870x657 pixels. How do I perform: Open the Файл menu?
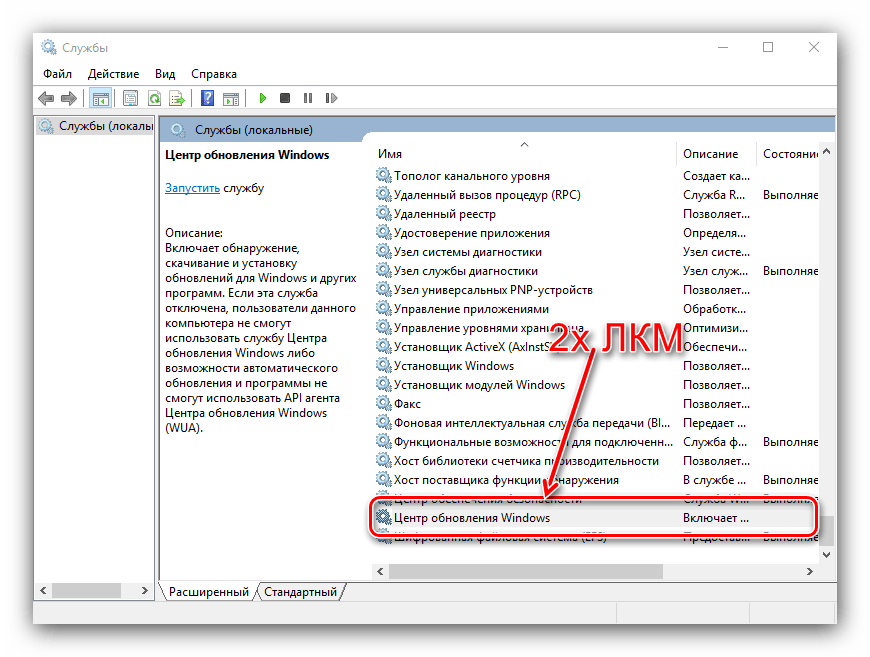tap(57, 74)
